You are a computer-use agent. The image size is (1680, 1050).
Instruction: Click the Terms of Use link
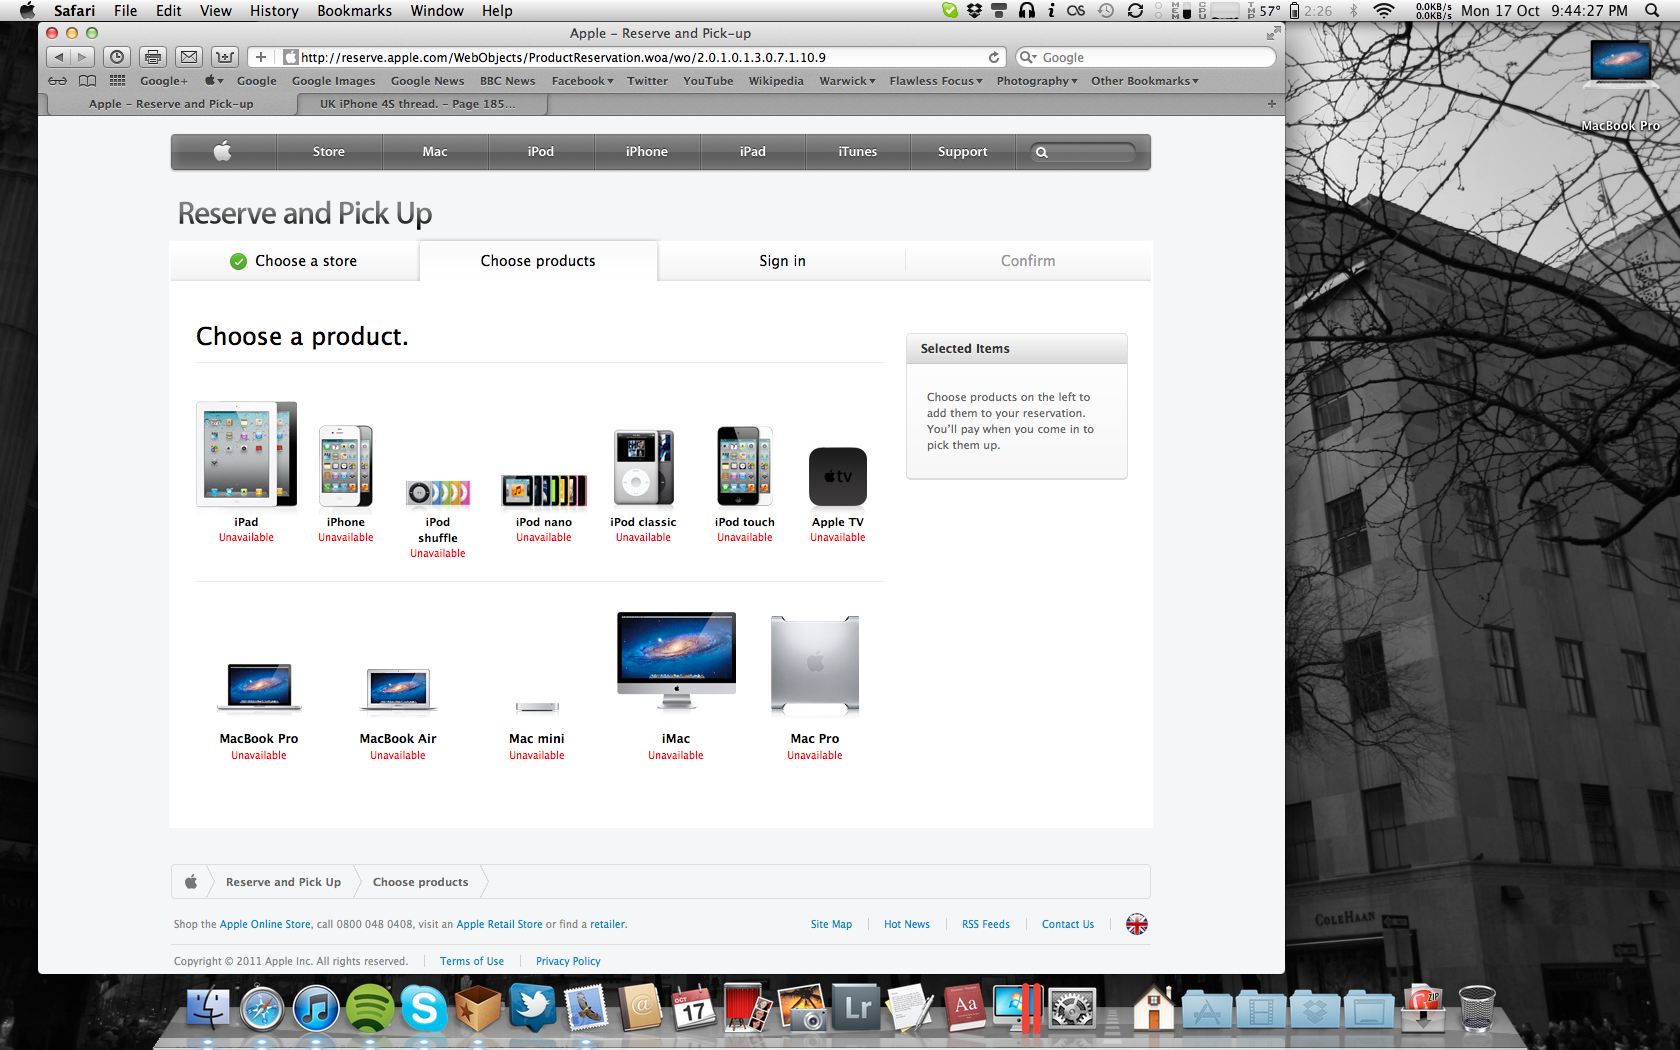472,961
